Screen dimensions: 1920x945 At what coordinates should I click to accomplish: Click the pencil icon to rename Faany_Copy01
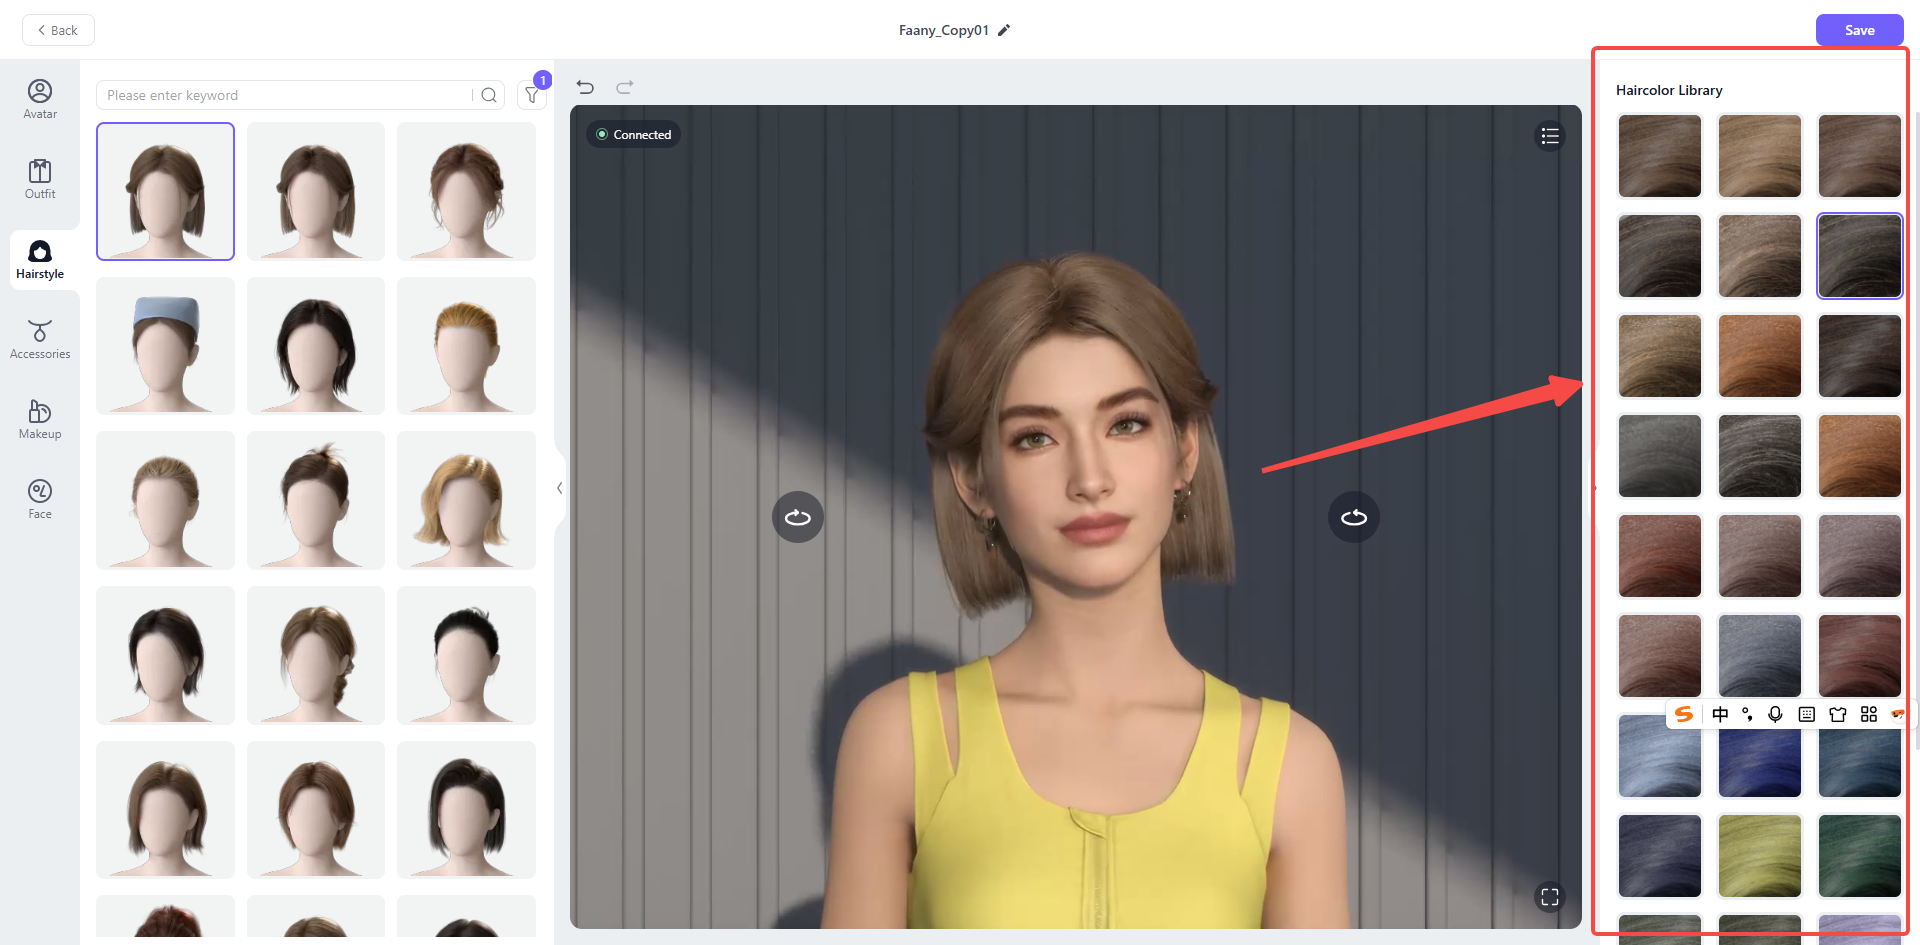point(1004,30)
